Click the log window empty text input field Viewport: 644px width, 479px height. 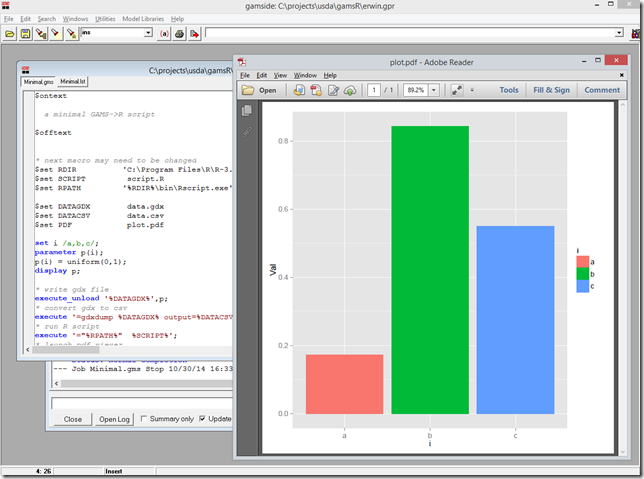142,403
